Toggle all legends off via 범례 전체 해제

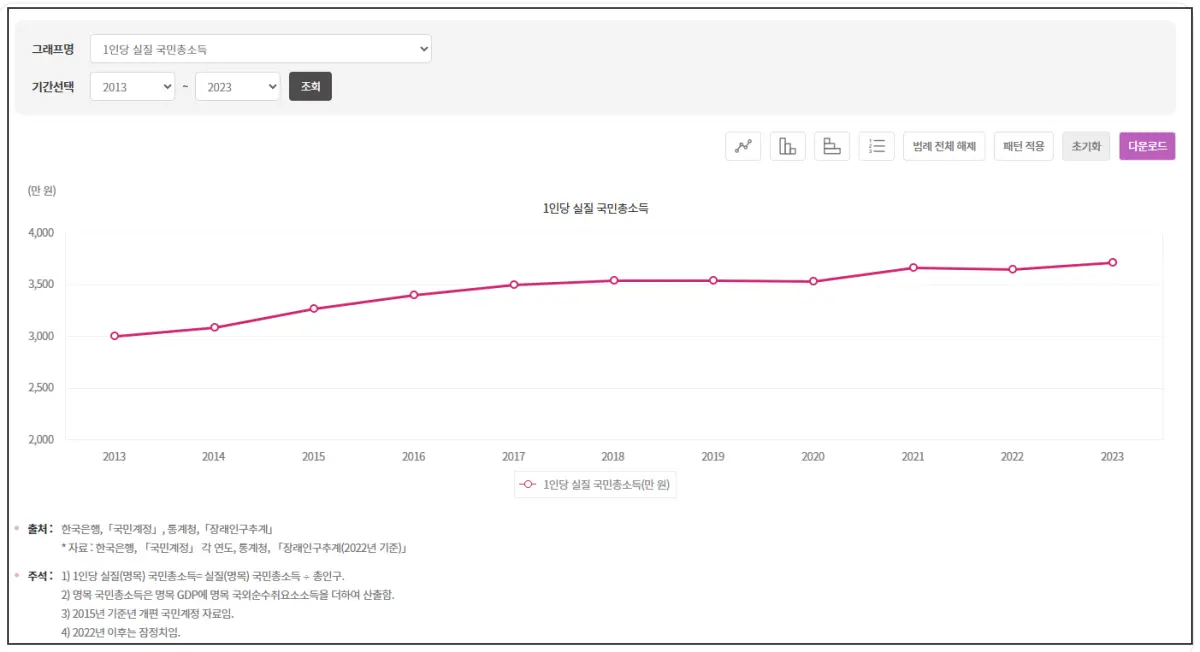pos(943,145)
